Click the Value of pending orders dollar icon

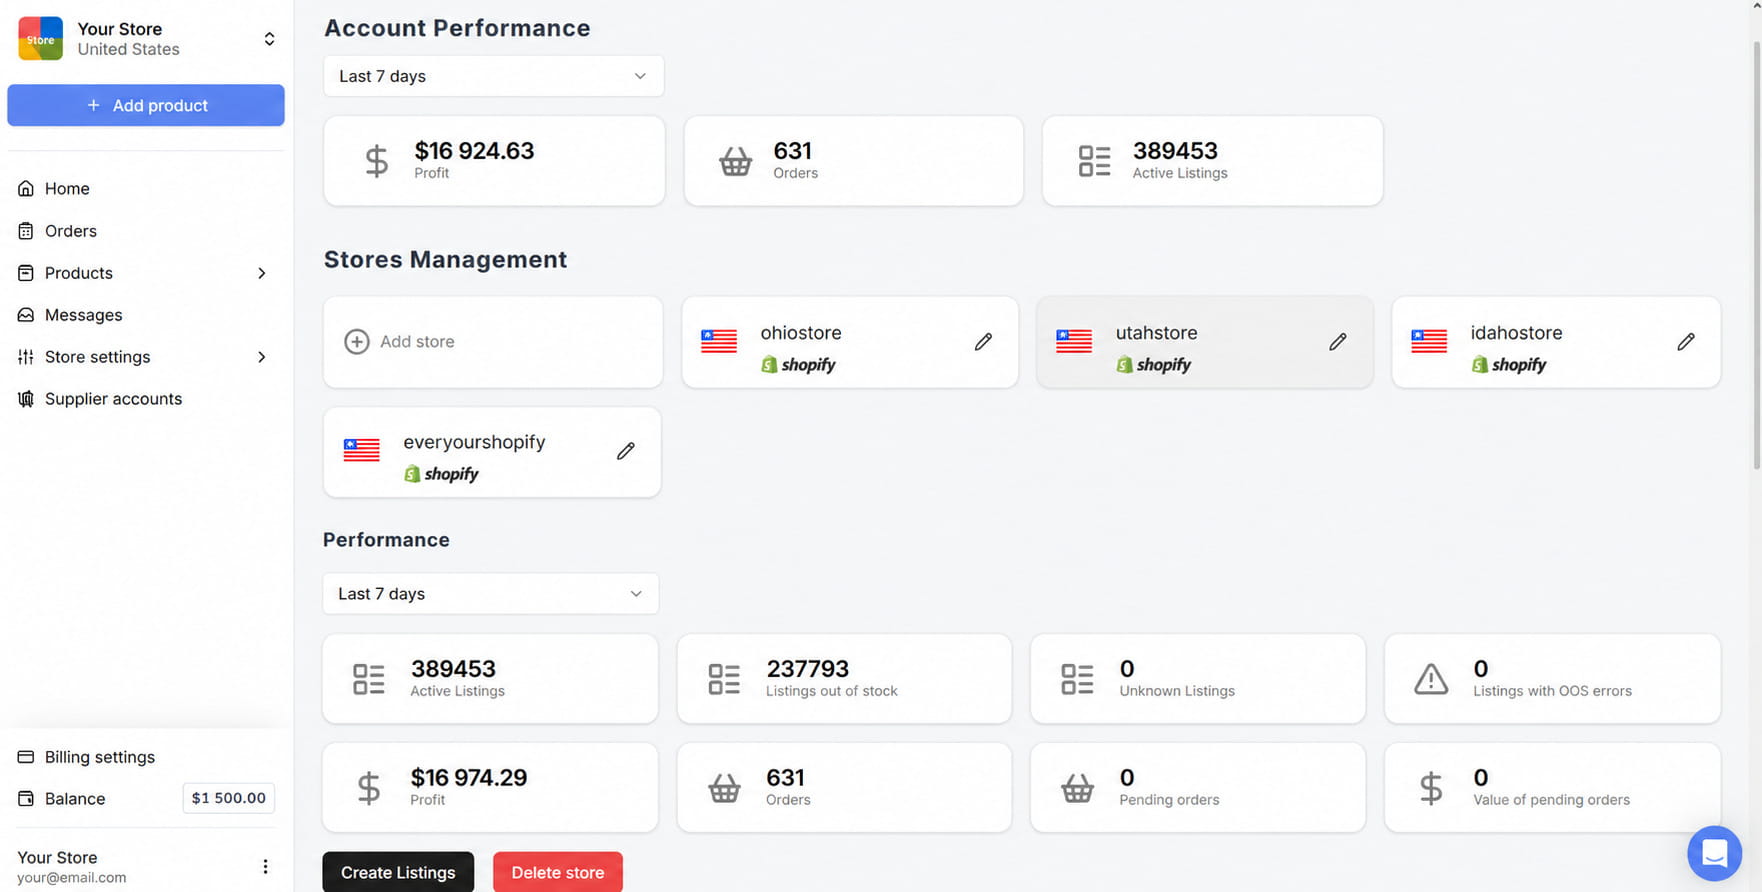click(x=1431, y=788)
